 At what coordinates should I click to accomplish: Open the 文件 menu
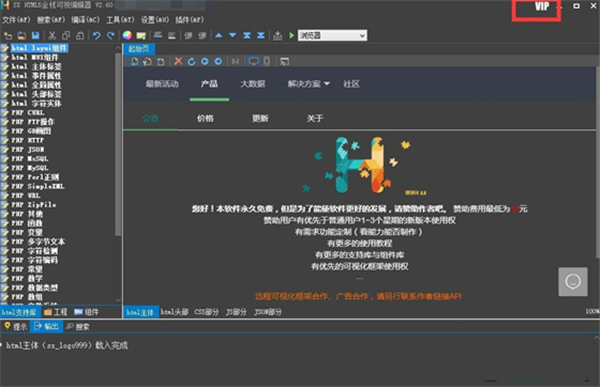16,20
